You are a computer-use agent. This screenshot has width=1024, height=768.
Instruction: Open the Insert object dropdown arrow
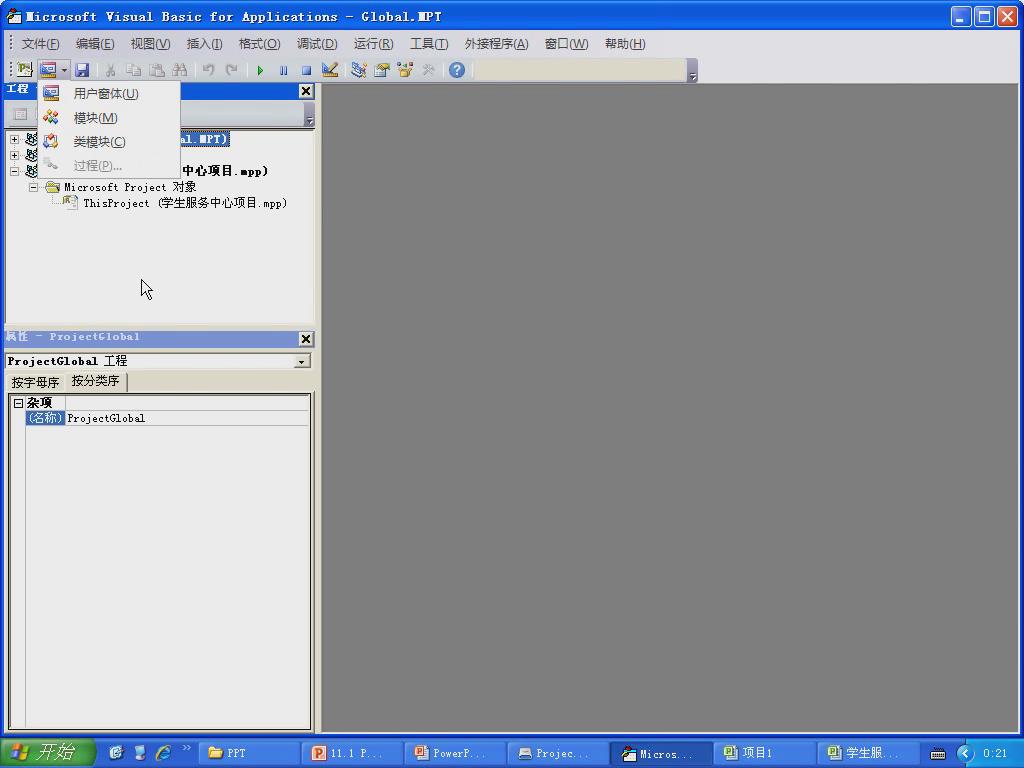[x=64, y=69]
